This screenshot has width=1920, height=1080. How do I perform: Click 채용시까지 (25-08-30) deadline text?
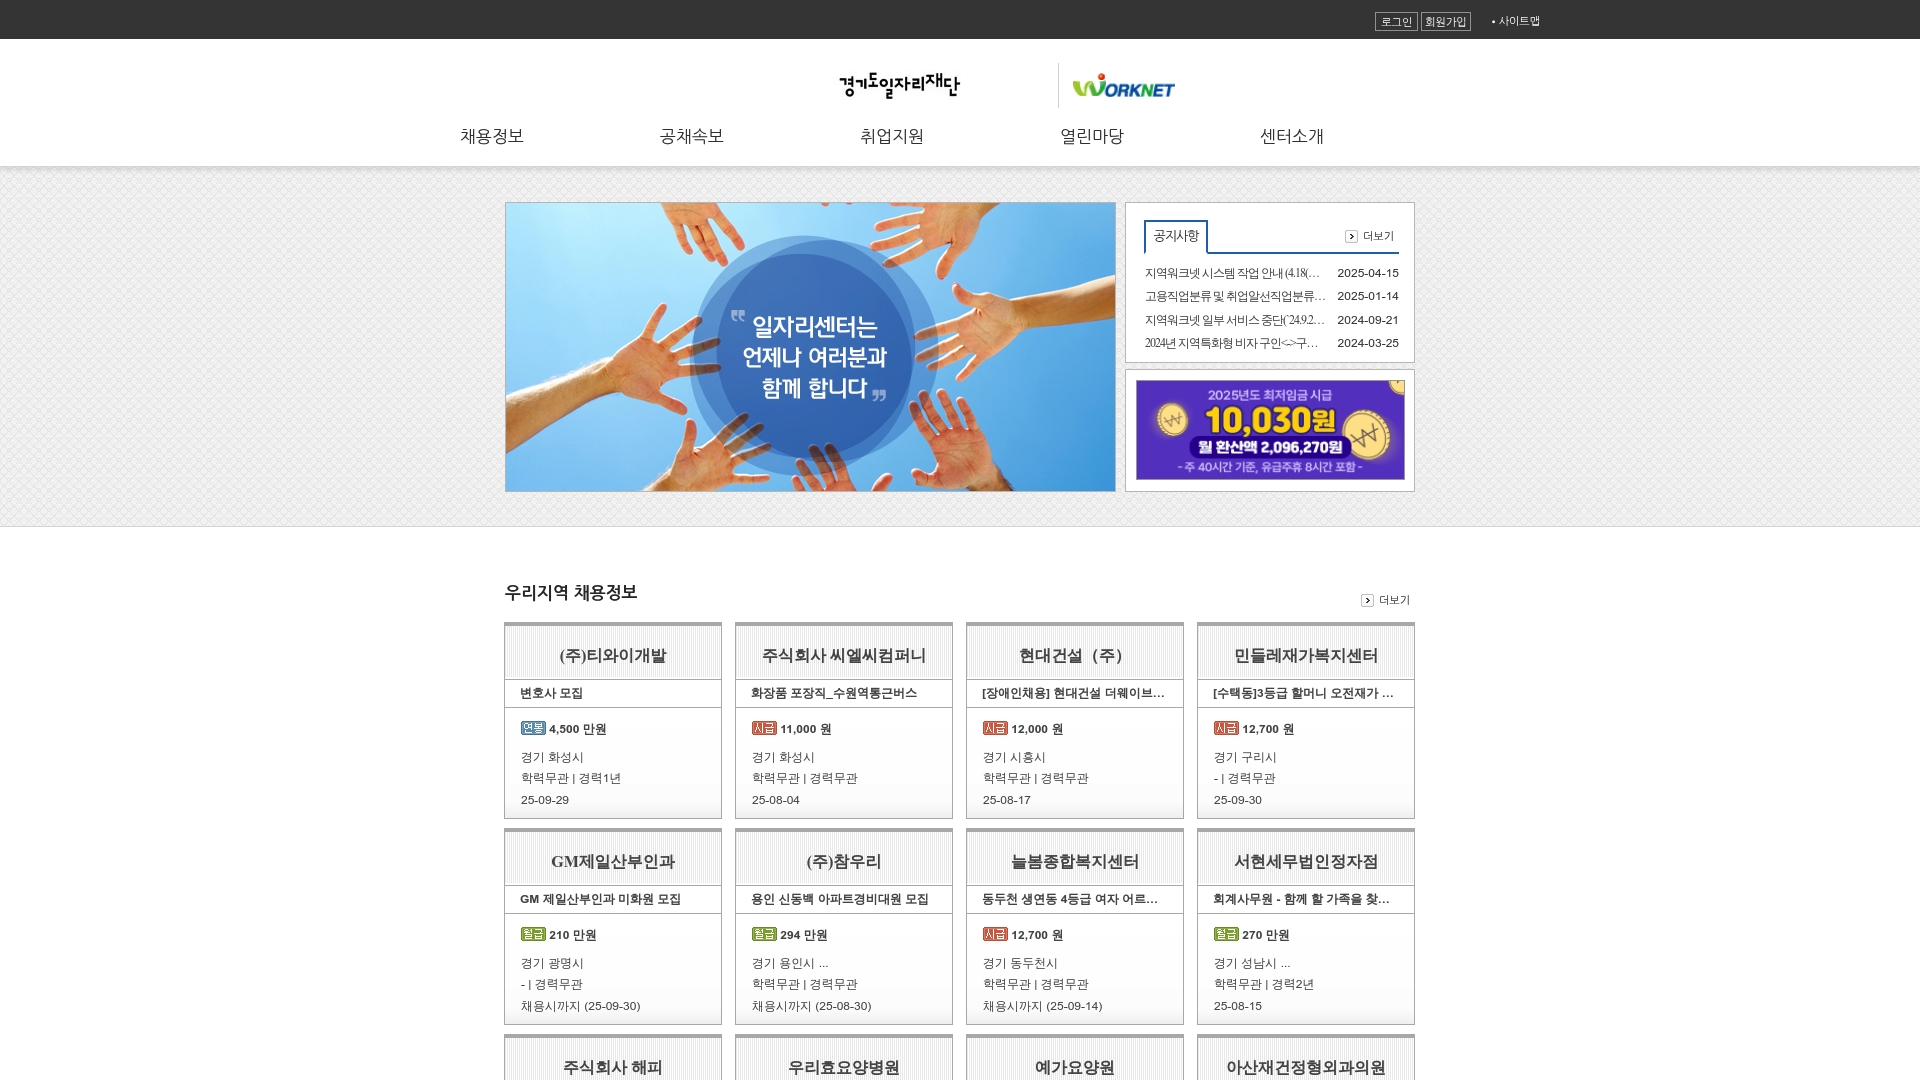click(812, 1006)
